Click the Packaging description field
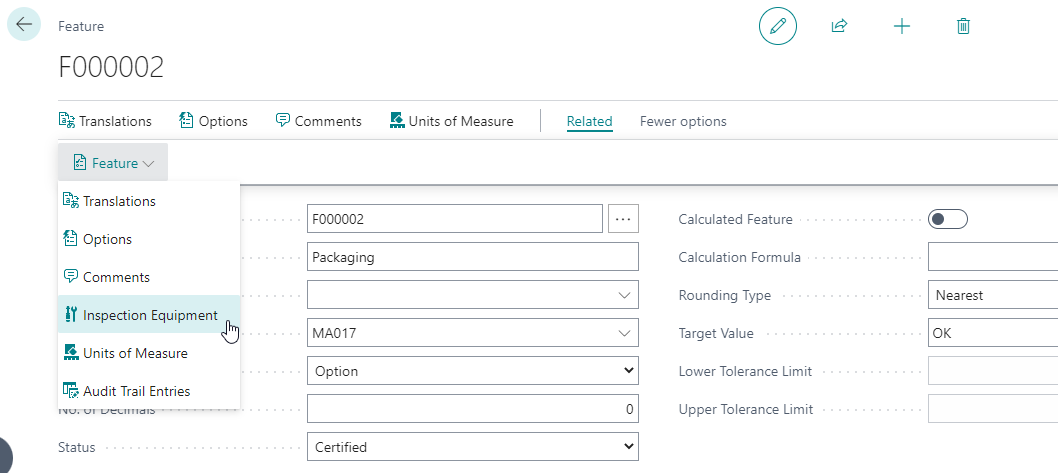Image resolution: width=1058 pixels, height=473 pixels. click(x=472, y=257)
